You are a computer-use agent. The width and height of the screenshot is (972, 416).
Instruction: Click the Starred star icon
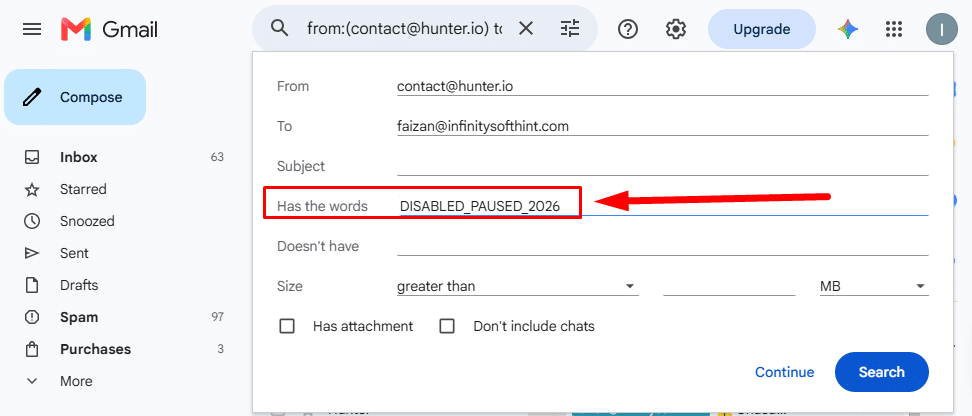coord(32,189)
